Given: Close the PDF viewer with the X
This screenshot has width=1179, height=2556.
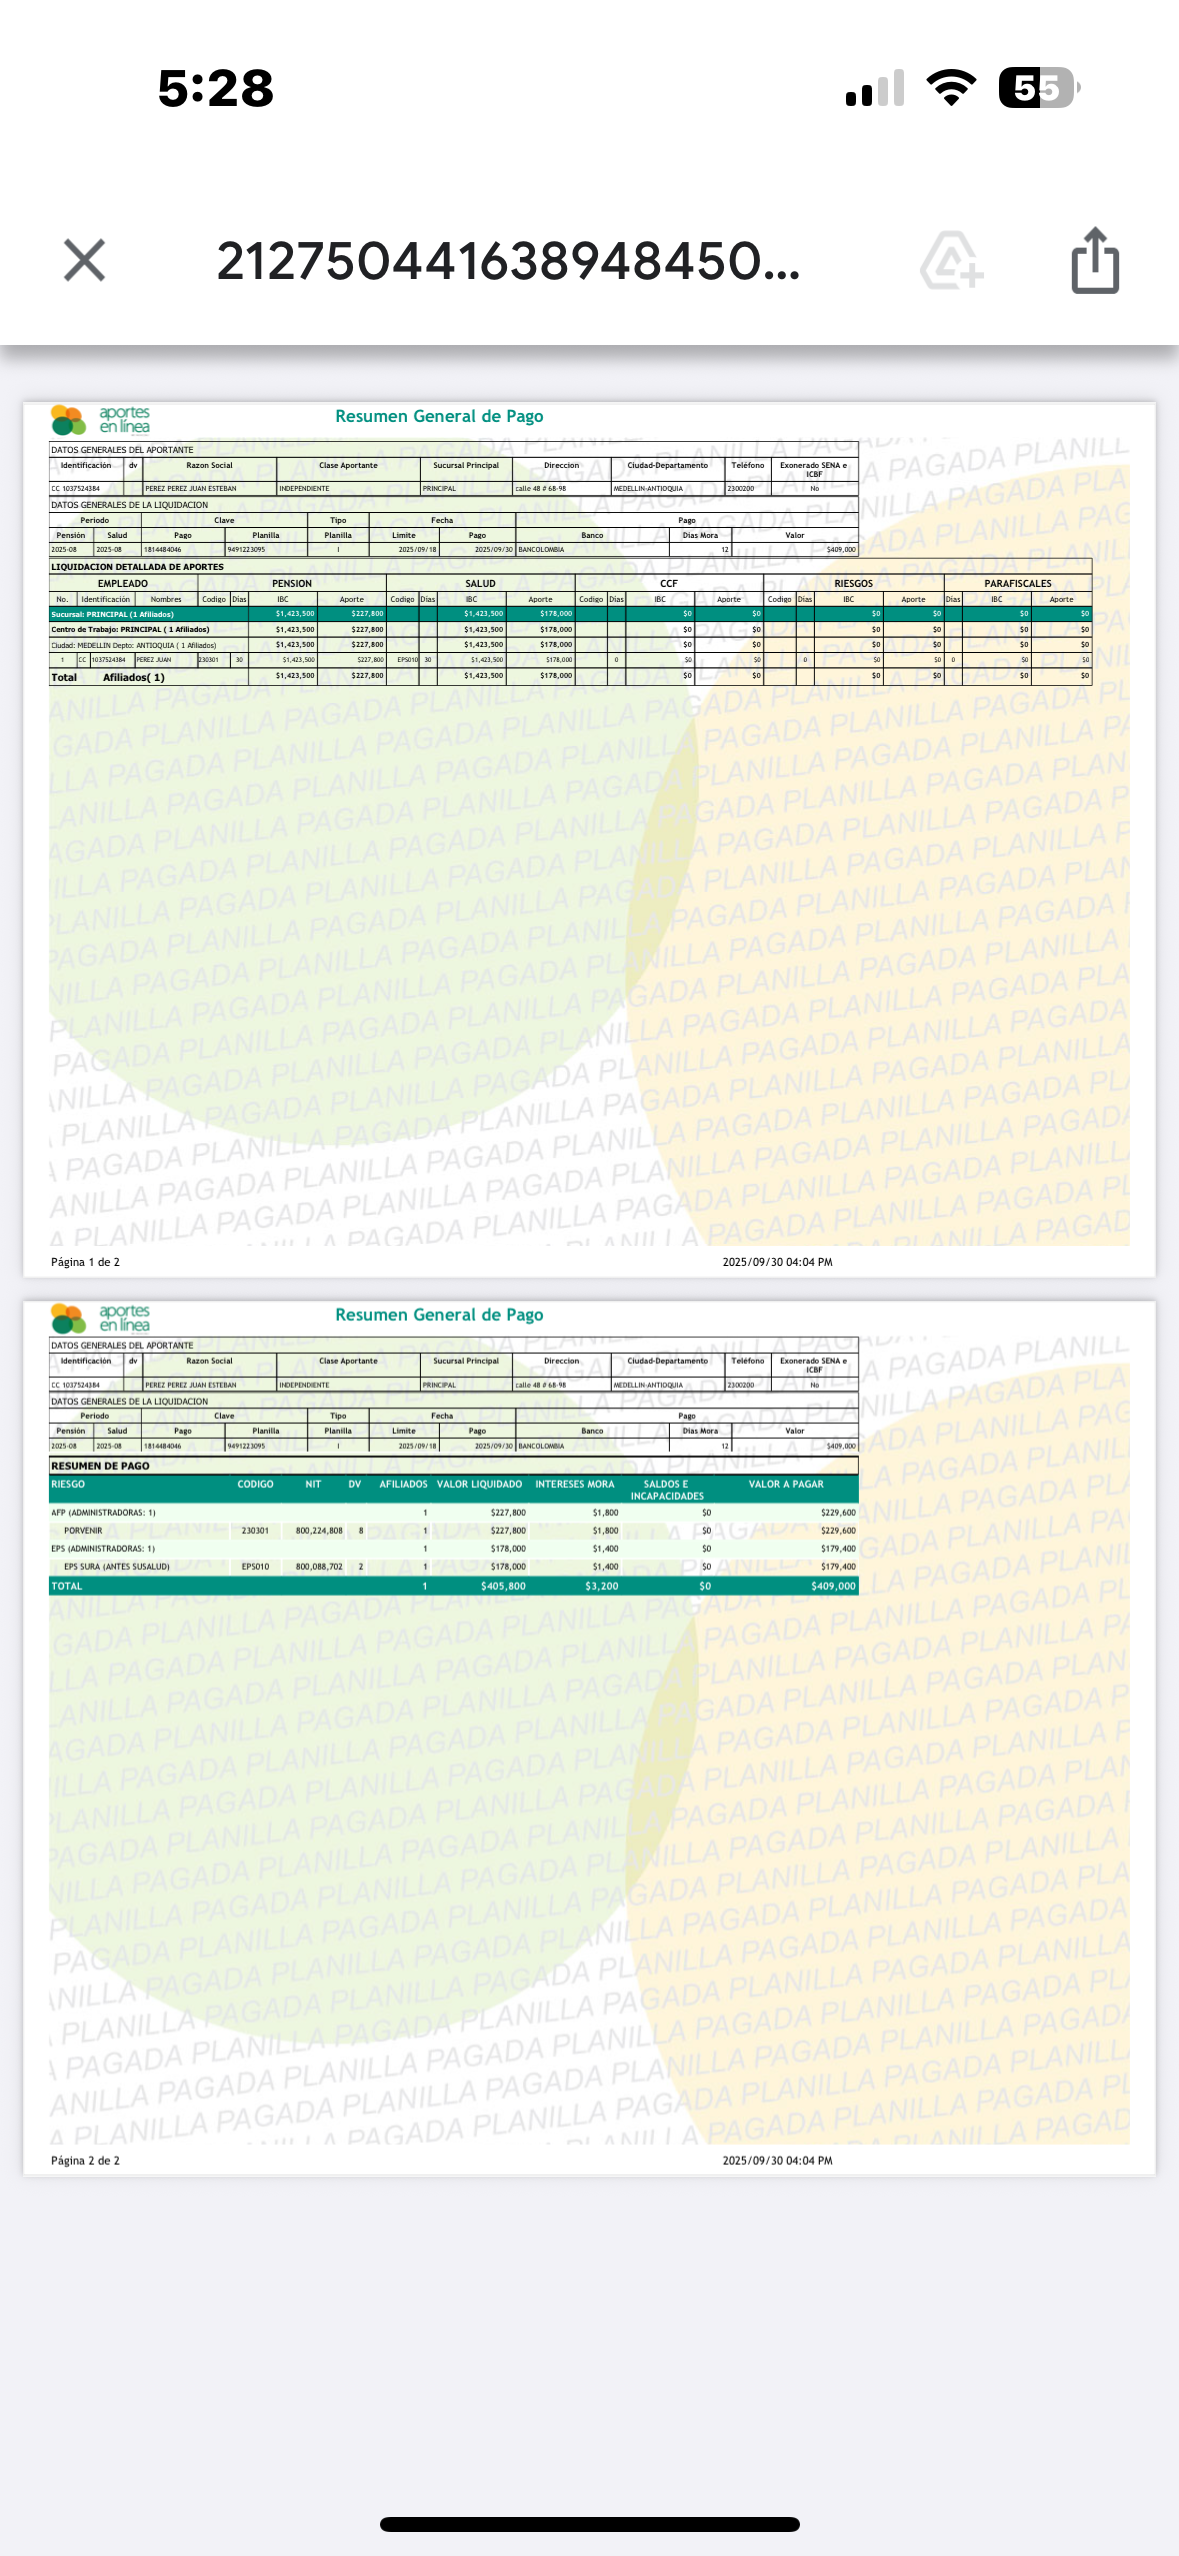Looking at the screenshot, I should [x=84, y=261].
